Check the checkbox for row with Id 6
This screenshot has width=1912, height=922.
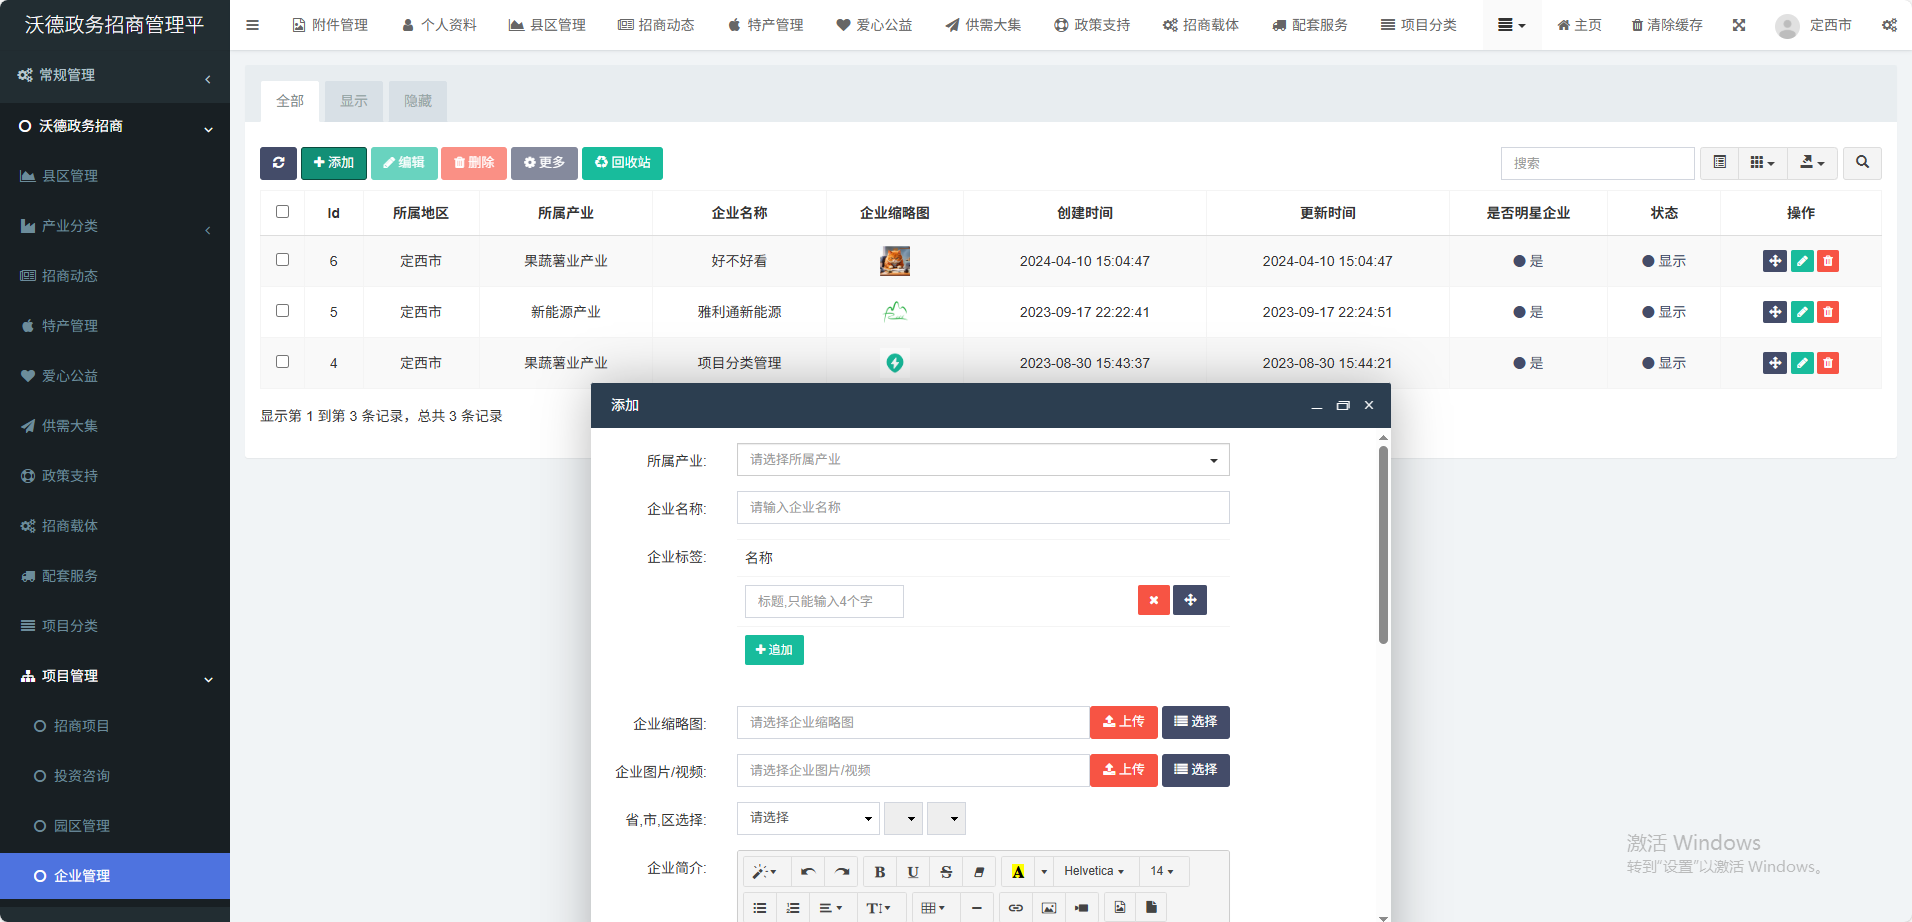[282, 260]
